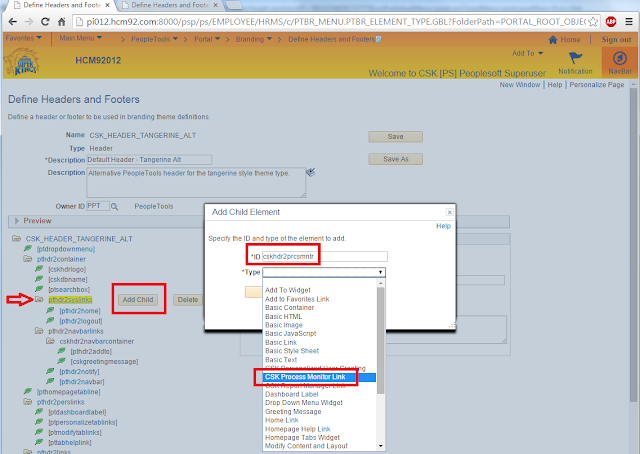Click the Home house icon
The image size is (640, 454).
(x=553, y=40)
